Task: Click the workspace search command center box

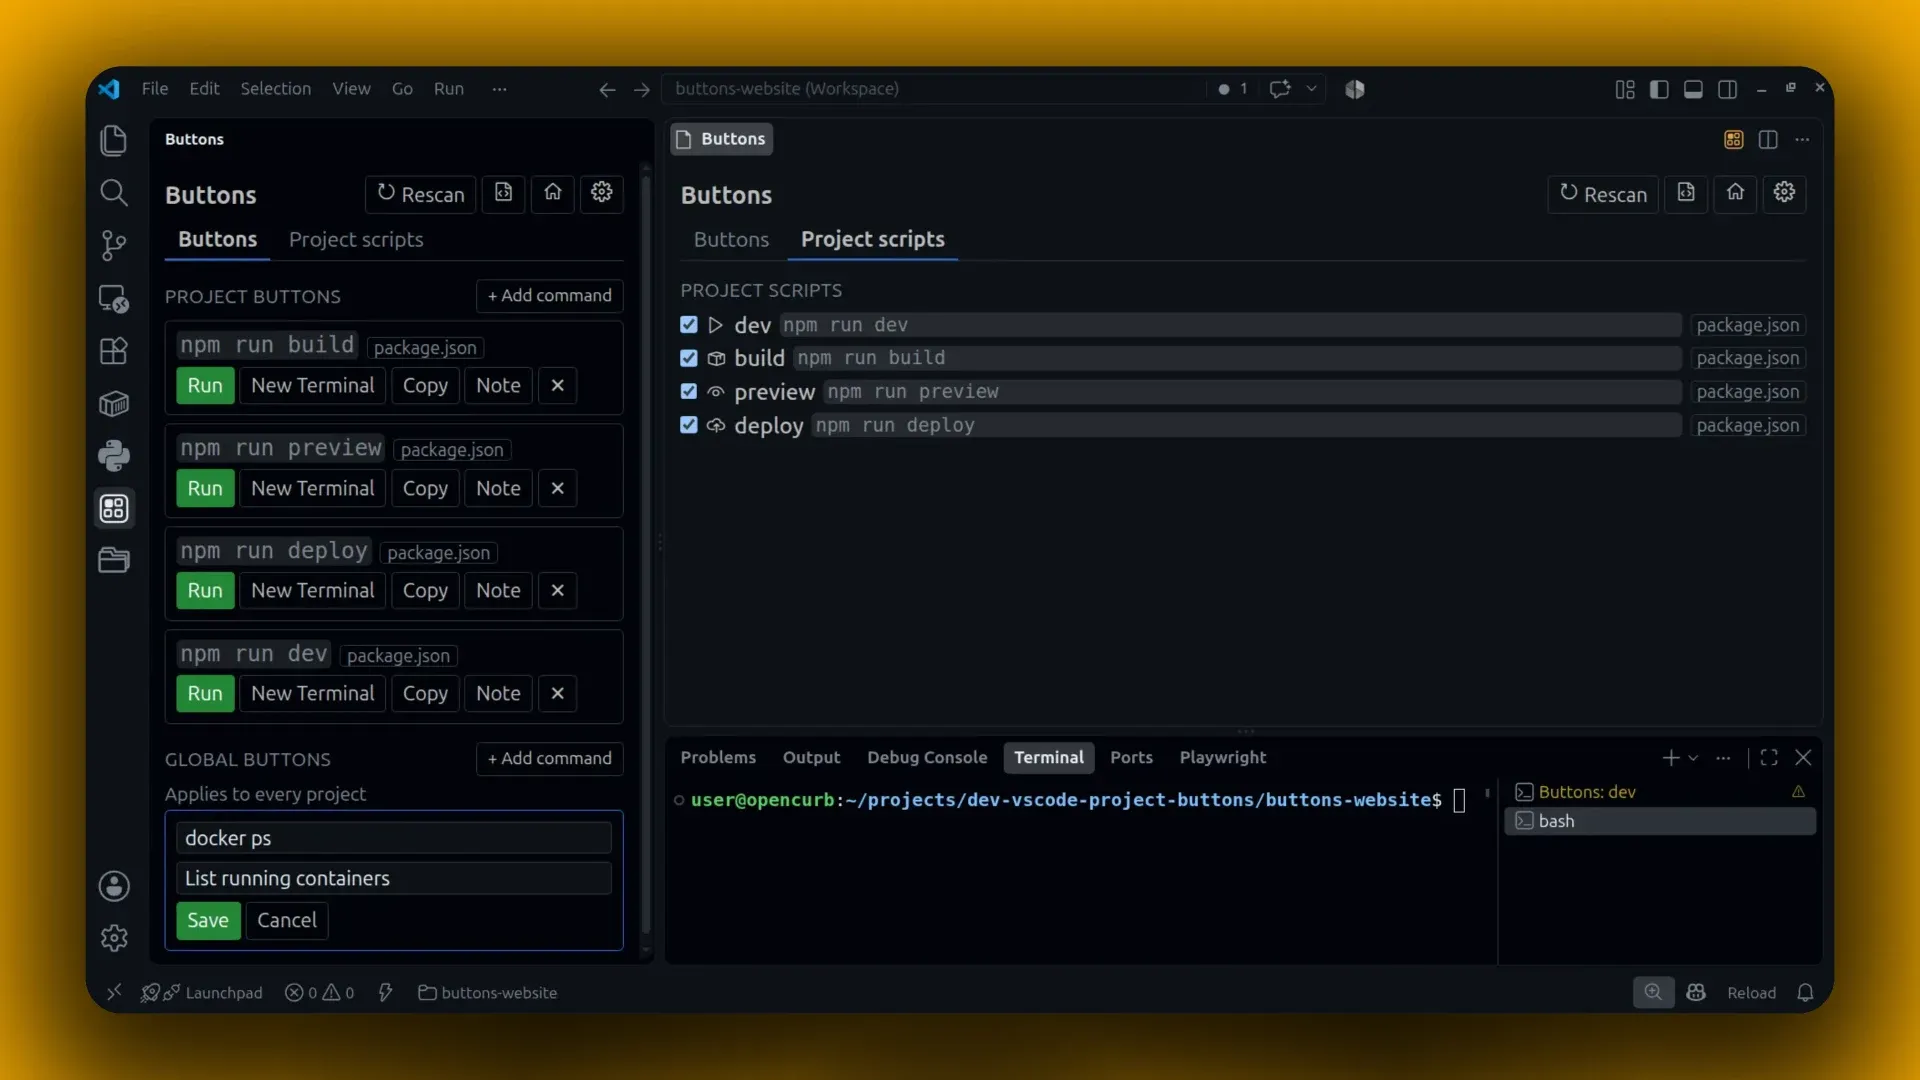Action: 935,89
